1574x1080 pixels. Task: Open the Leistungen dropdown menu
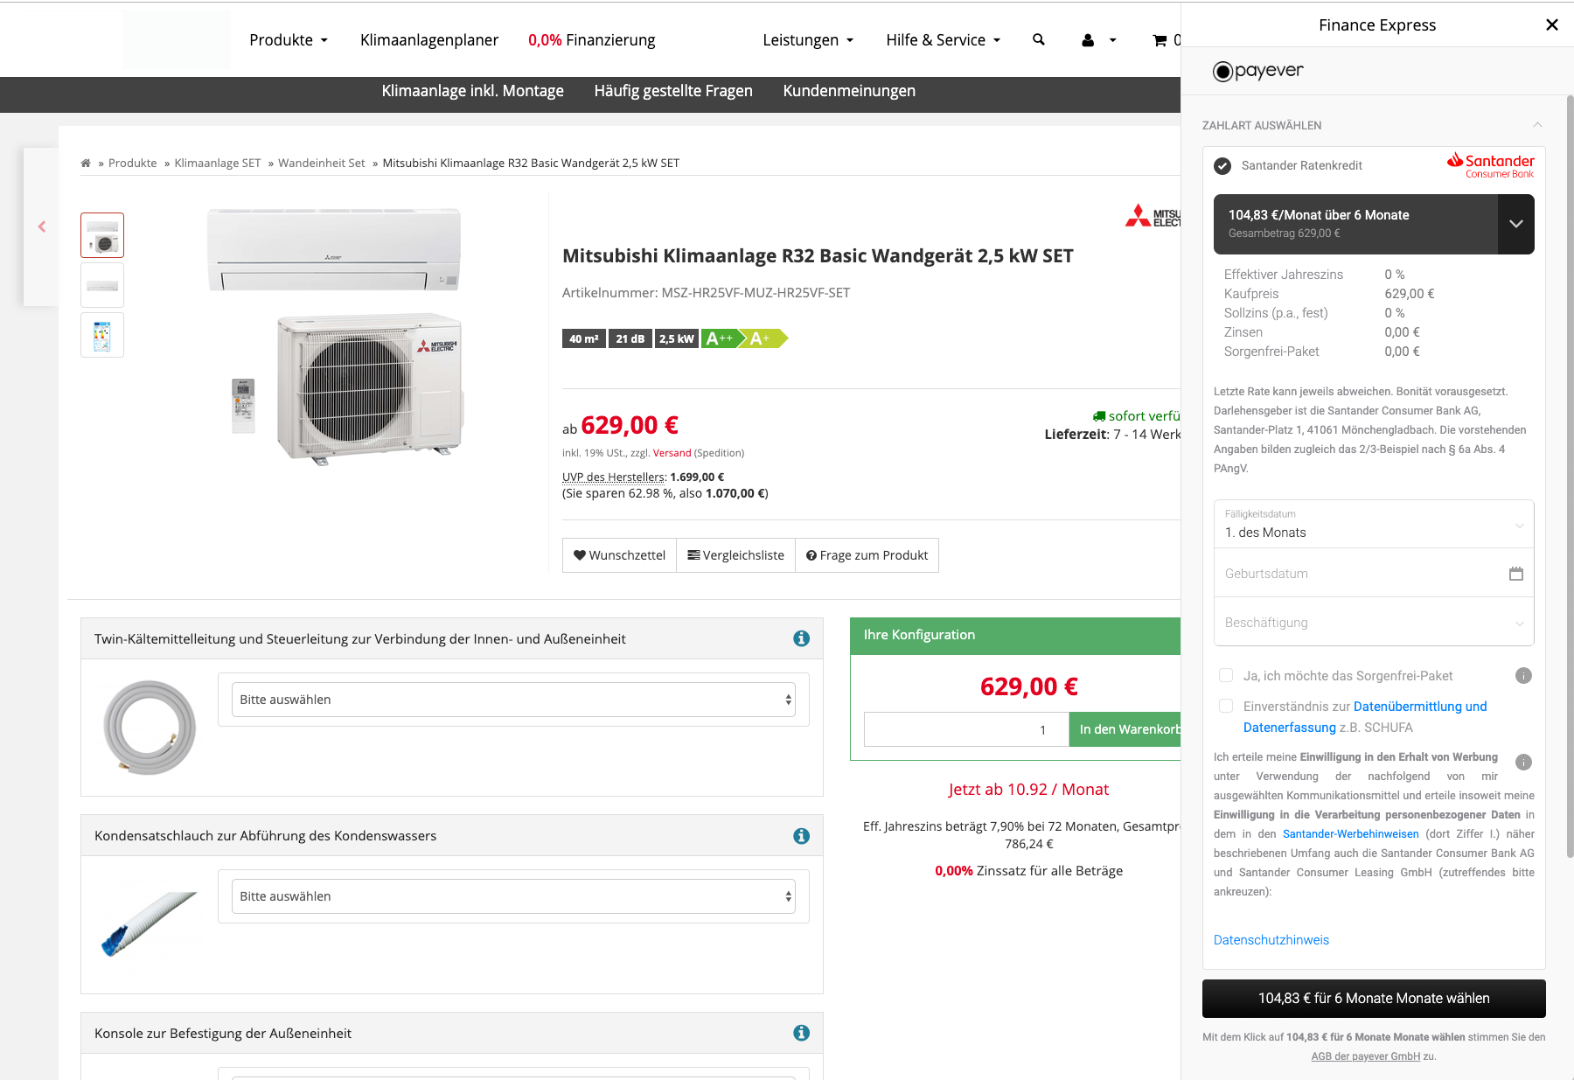[808, 40]
